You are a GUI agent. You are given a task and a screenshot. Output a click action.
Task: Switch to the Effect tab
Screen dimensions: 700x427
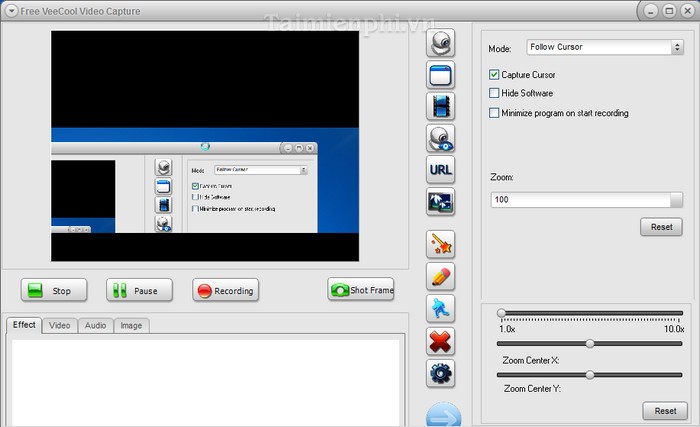tap(24, 325)
